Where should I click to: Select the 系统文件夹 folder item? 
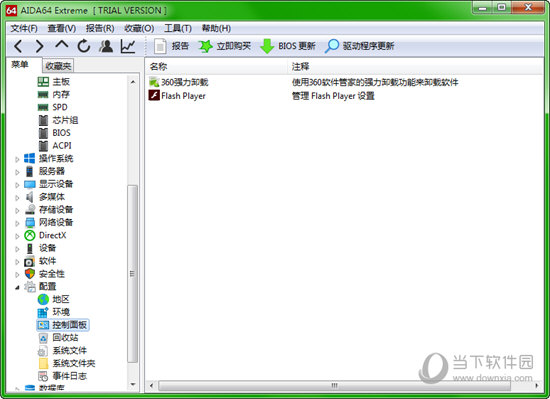(x=67, y=363)
